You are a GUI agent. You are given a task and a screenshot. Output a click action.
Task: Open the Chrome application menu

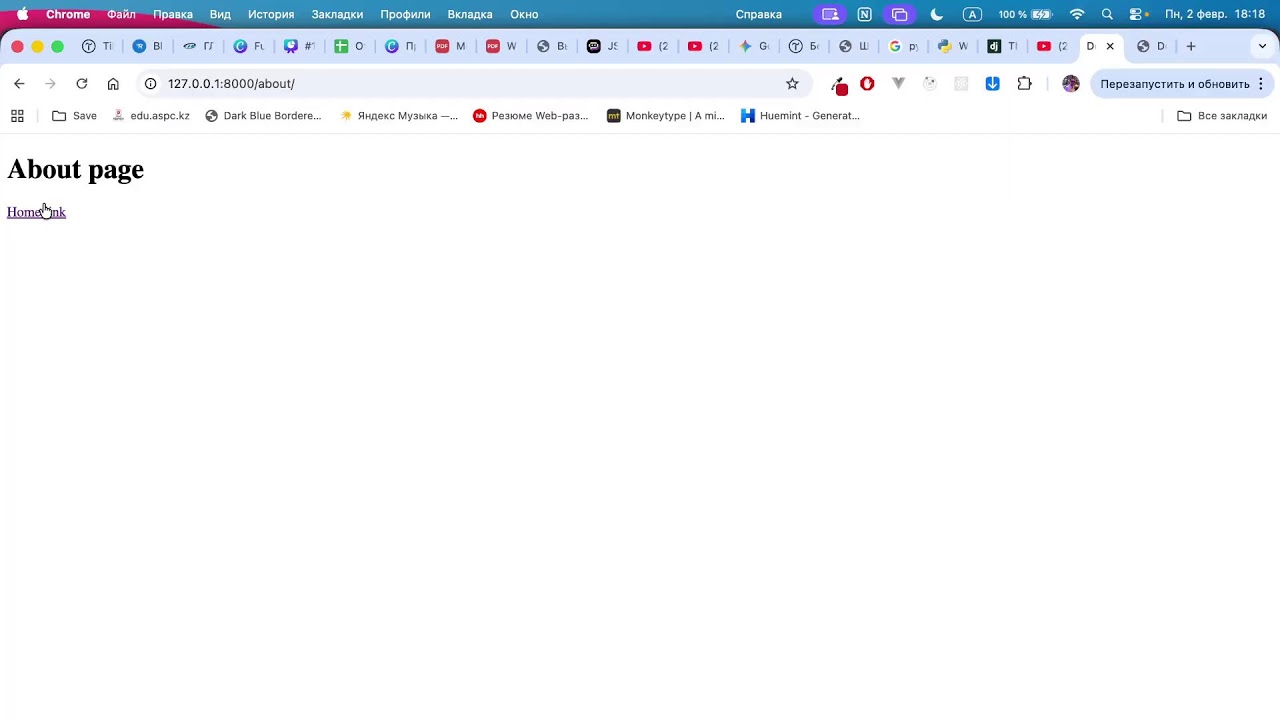point(68,14)
